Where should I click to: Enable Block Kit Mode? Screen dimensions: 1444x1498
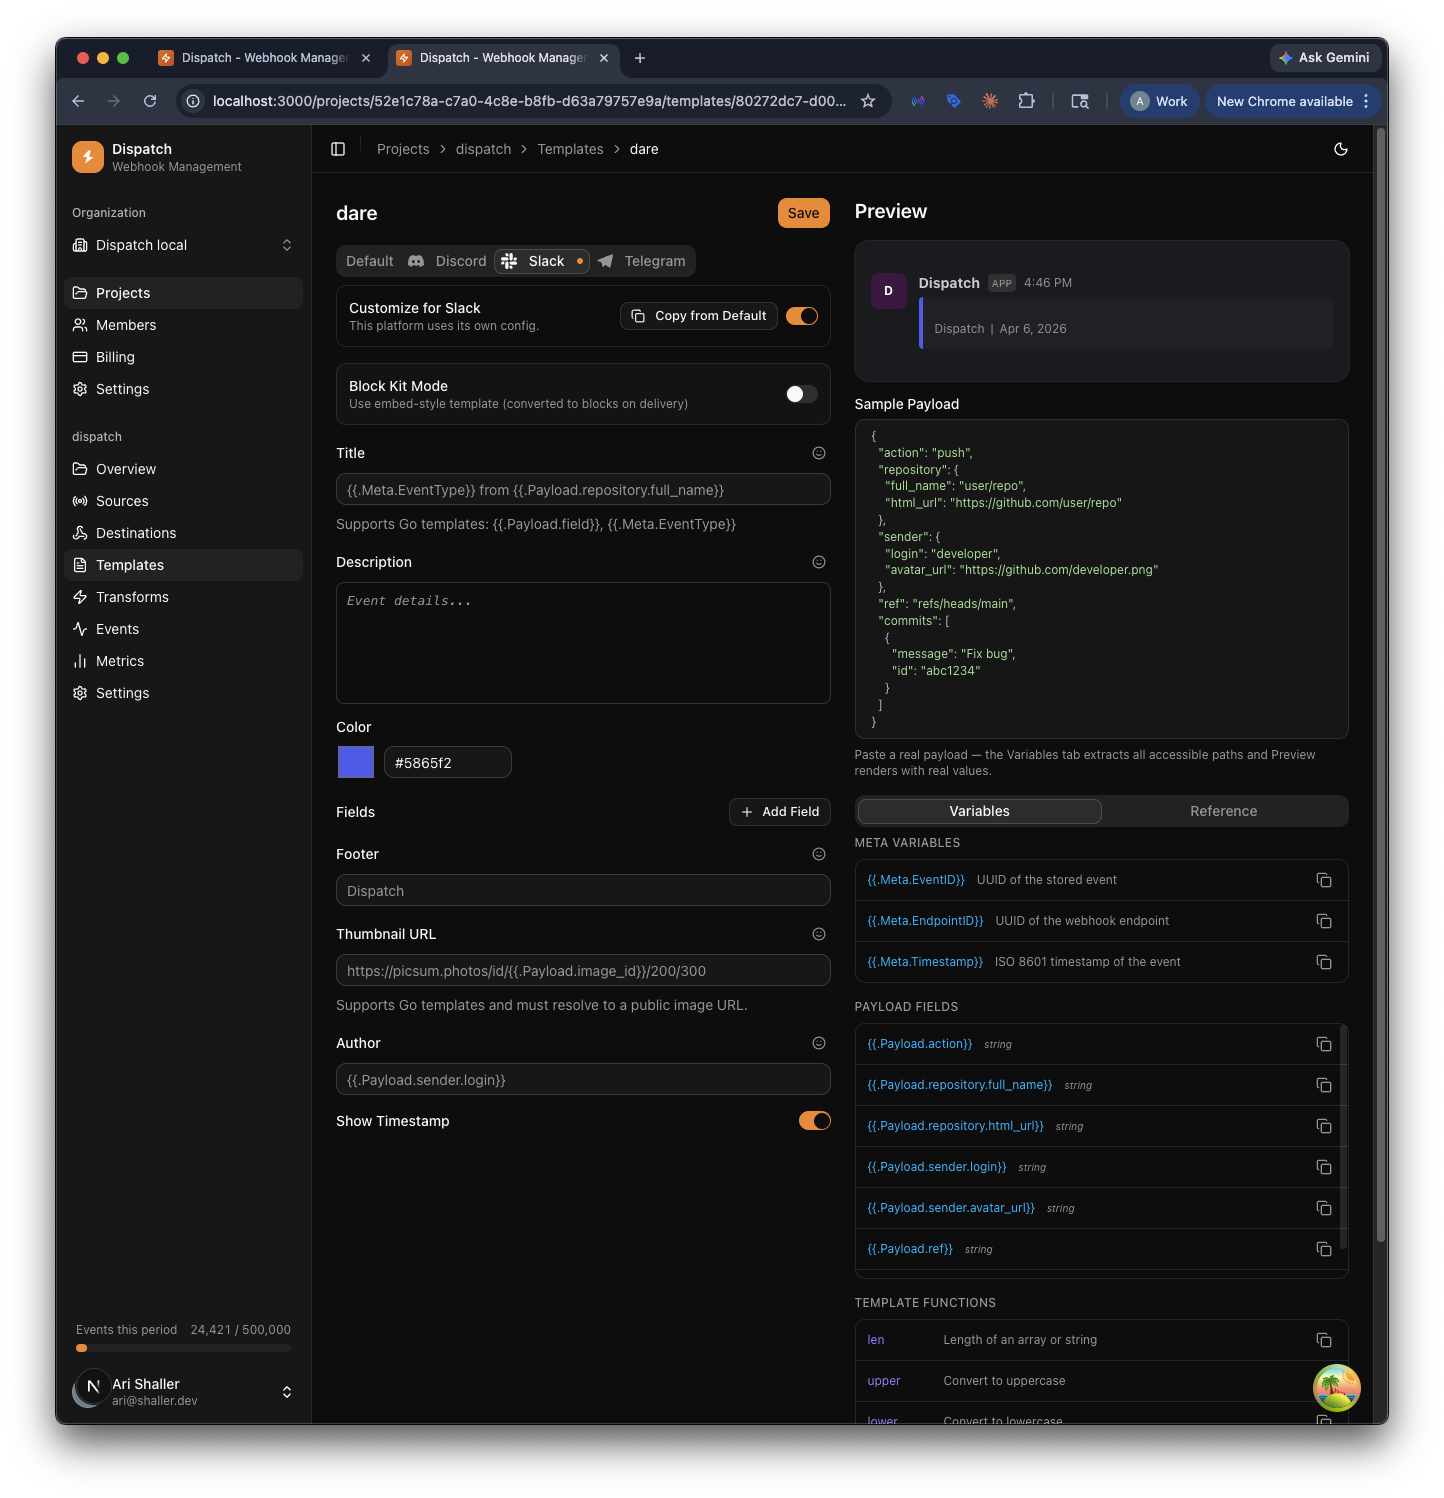point(802,394)
